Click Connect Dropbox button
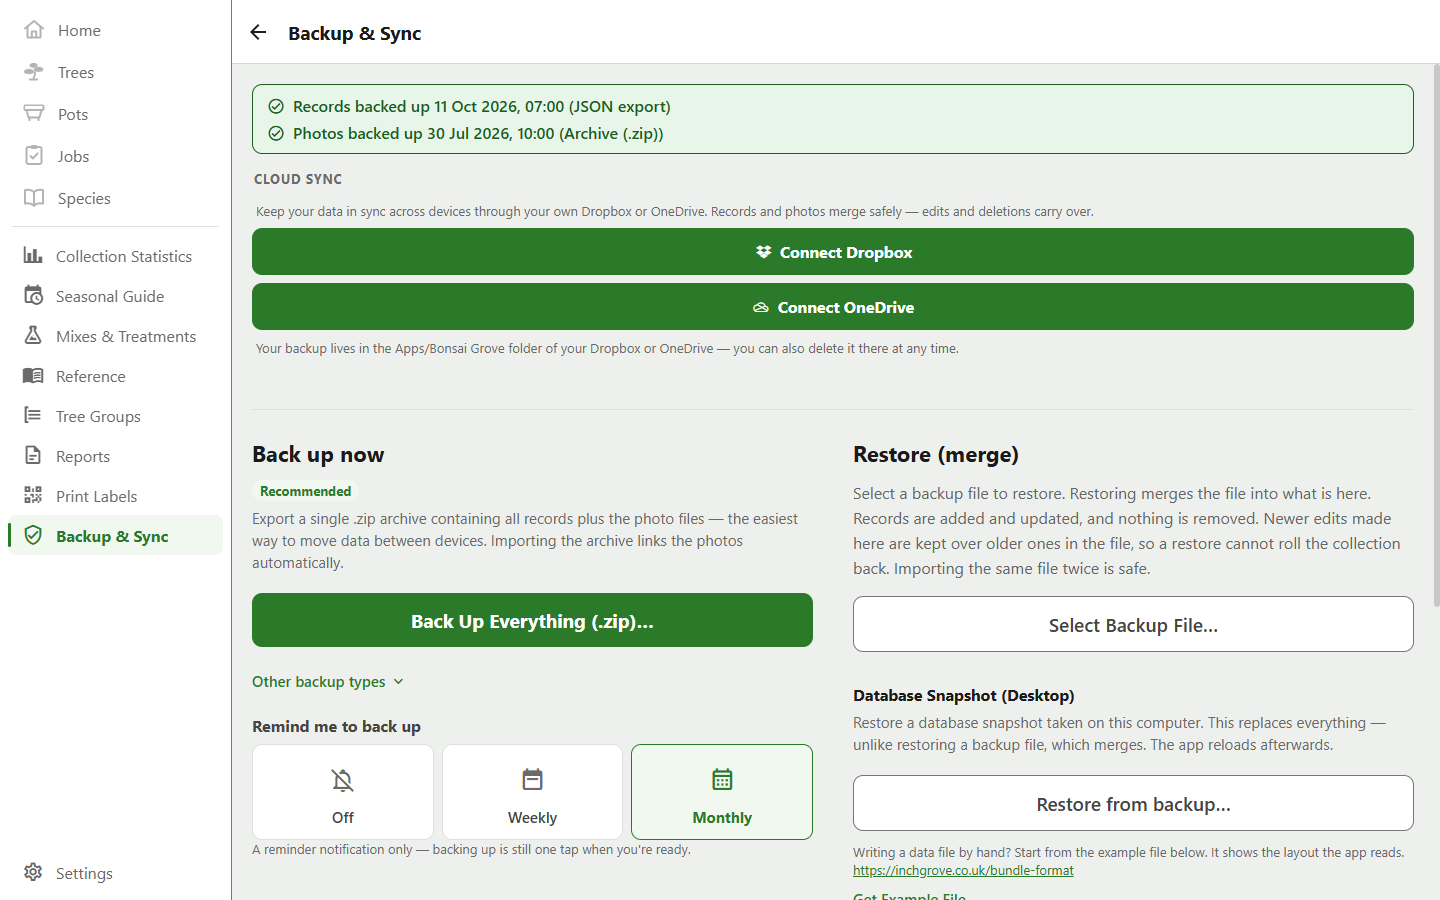This screenshot has width=1440, height=900. 833,252
